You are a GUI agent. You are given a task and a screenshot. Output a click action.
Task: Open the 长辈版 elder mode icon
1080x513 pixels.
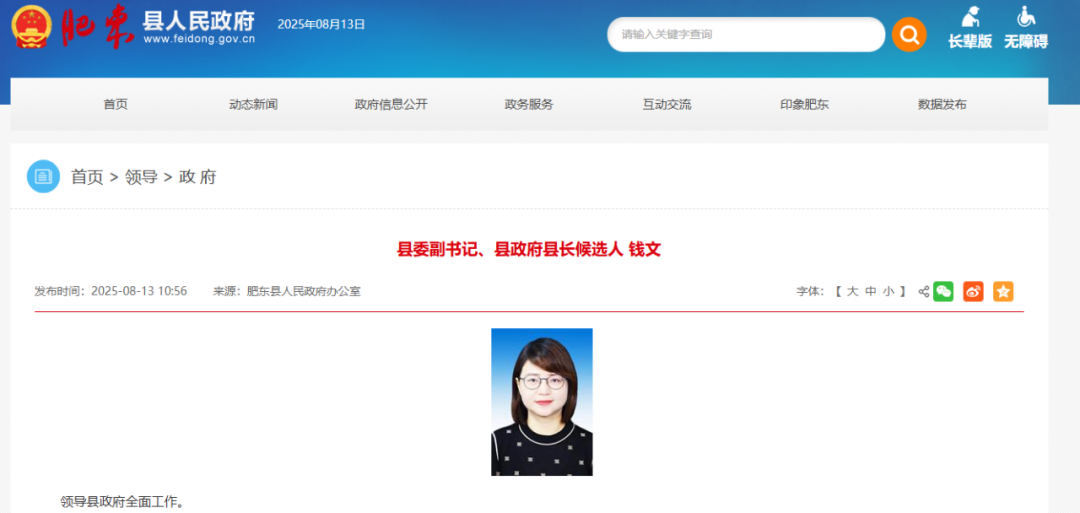pos(970,28)
